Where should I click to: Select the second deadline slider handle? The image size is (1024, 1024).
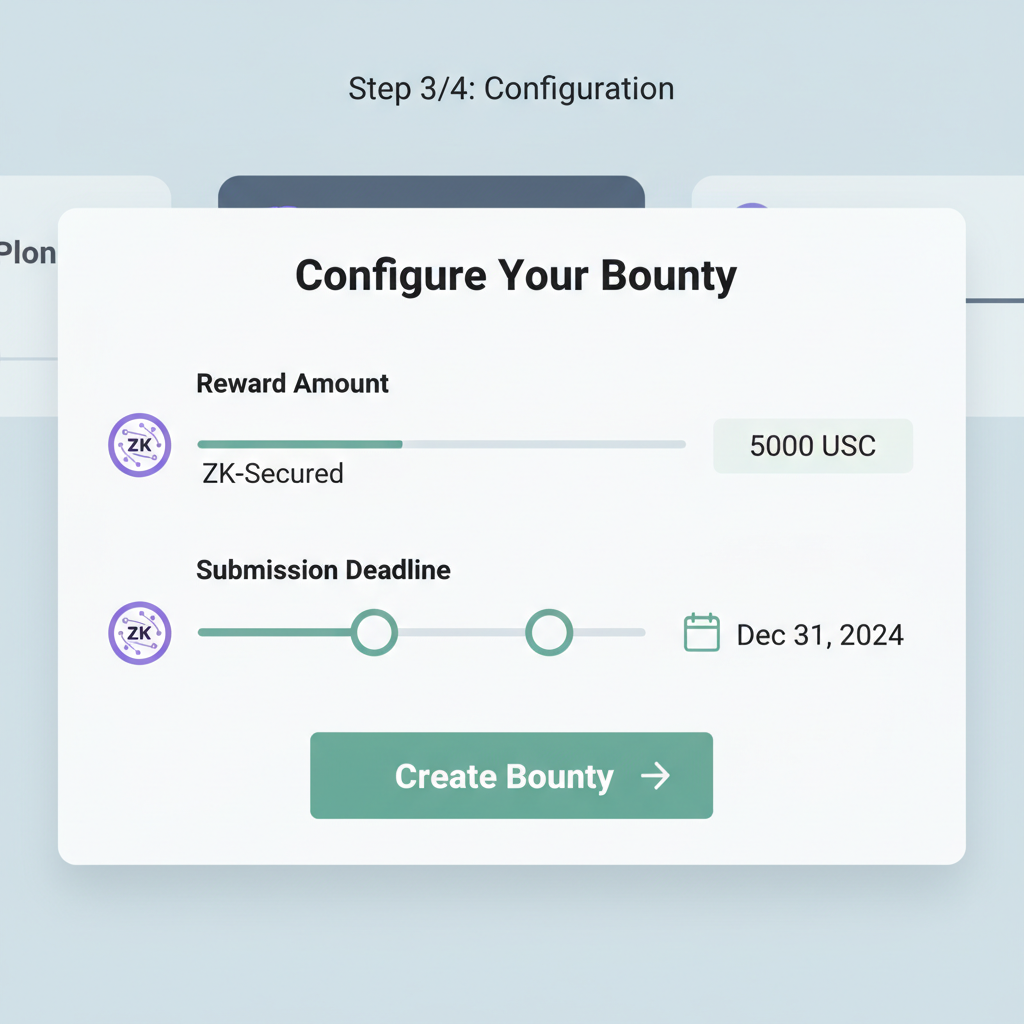point(548,632)
